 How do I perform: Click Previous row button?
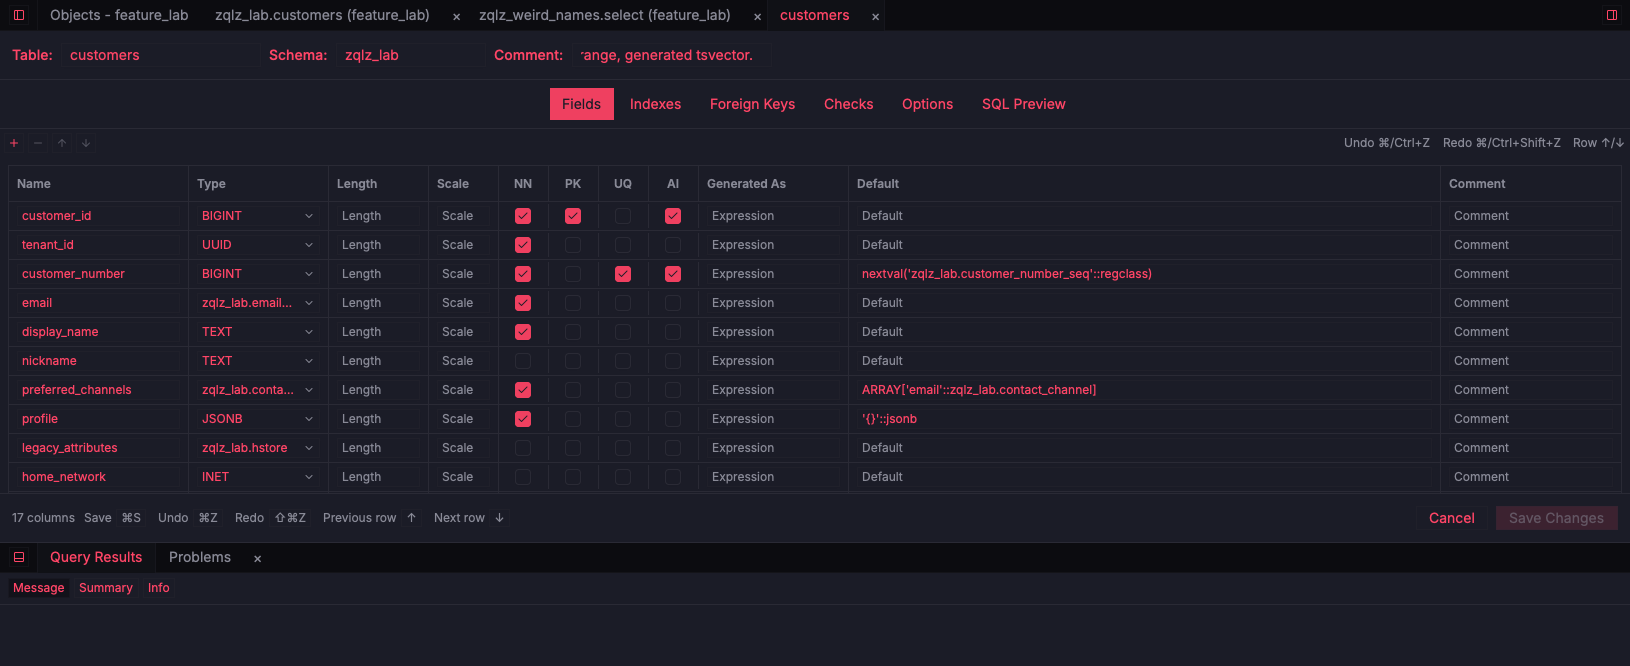[369, 518]
